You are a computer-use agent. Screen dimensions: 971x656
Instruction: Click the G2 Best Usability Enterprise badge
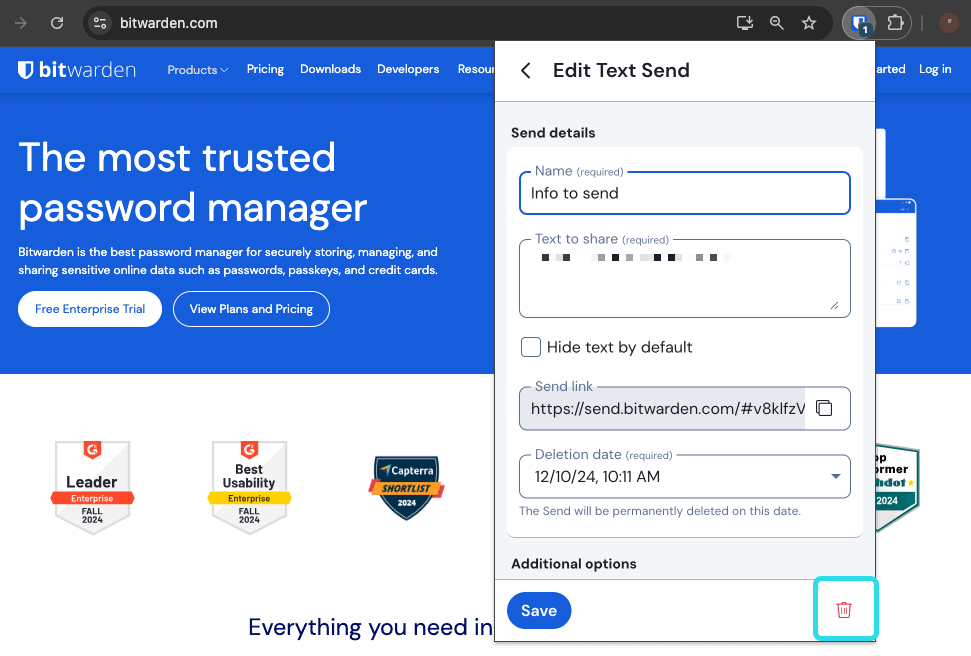click(x=249, y=487)
